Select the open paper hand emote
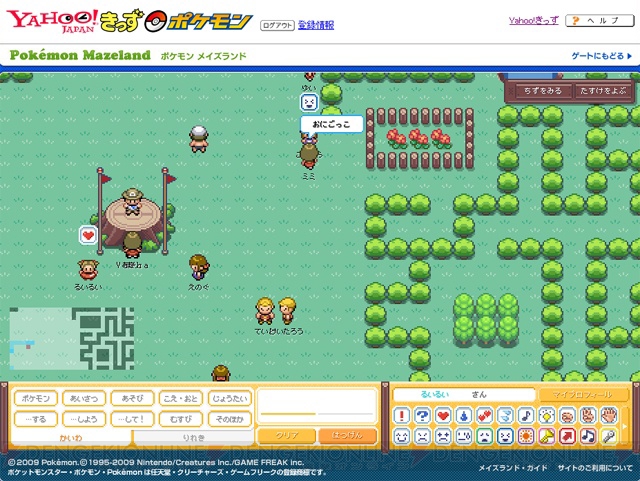640x481 pixels. 609,416
